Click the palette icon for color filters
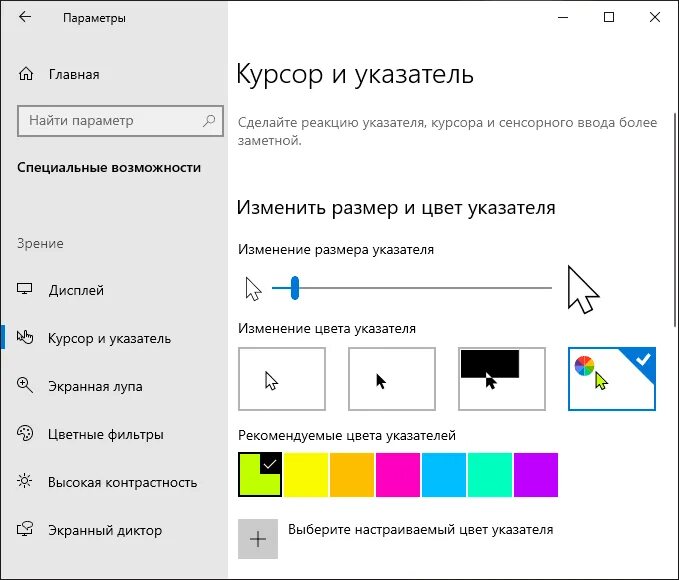 [25, 433]
